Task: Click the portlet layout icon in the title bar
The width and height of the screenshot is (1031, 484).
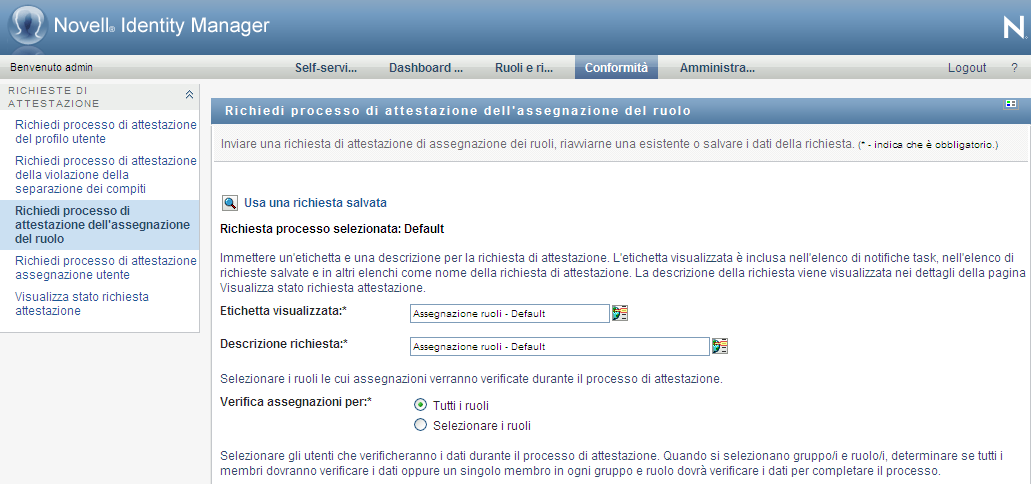Action: pos(1011,104)
